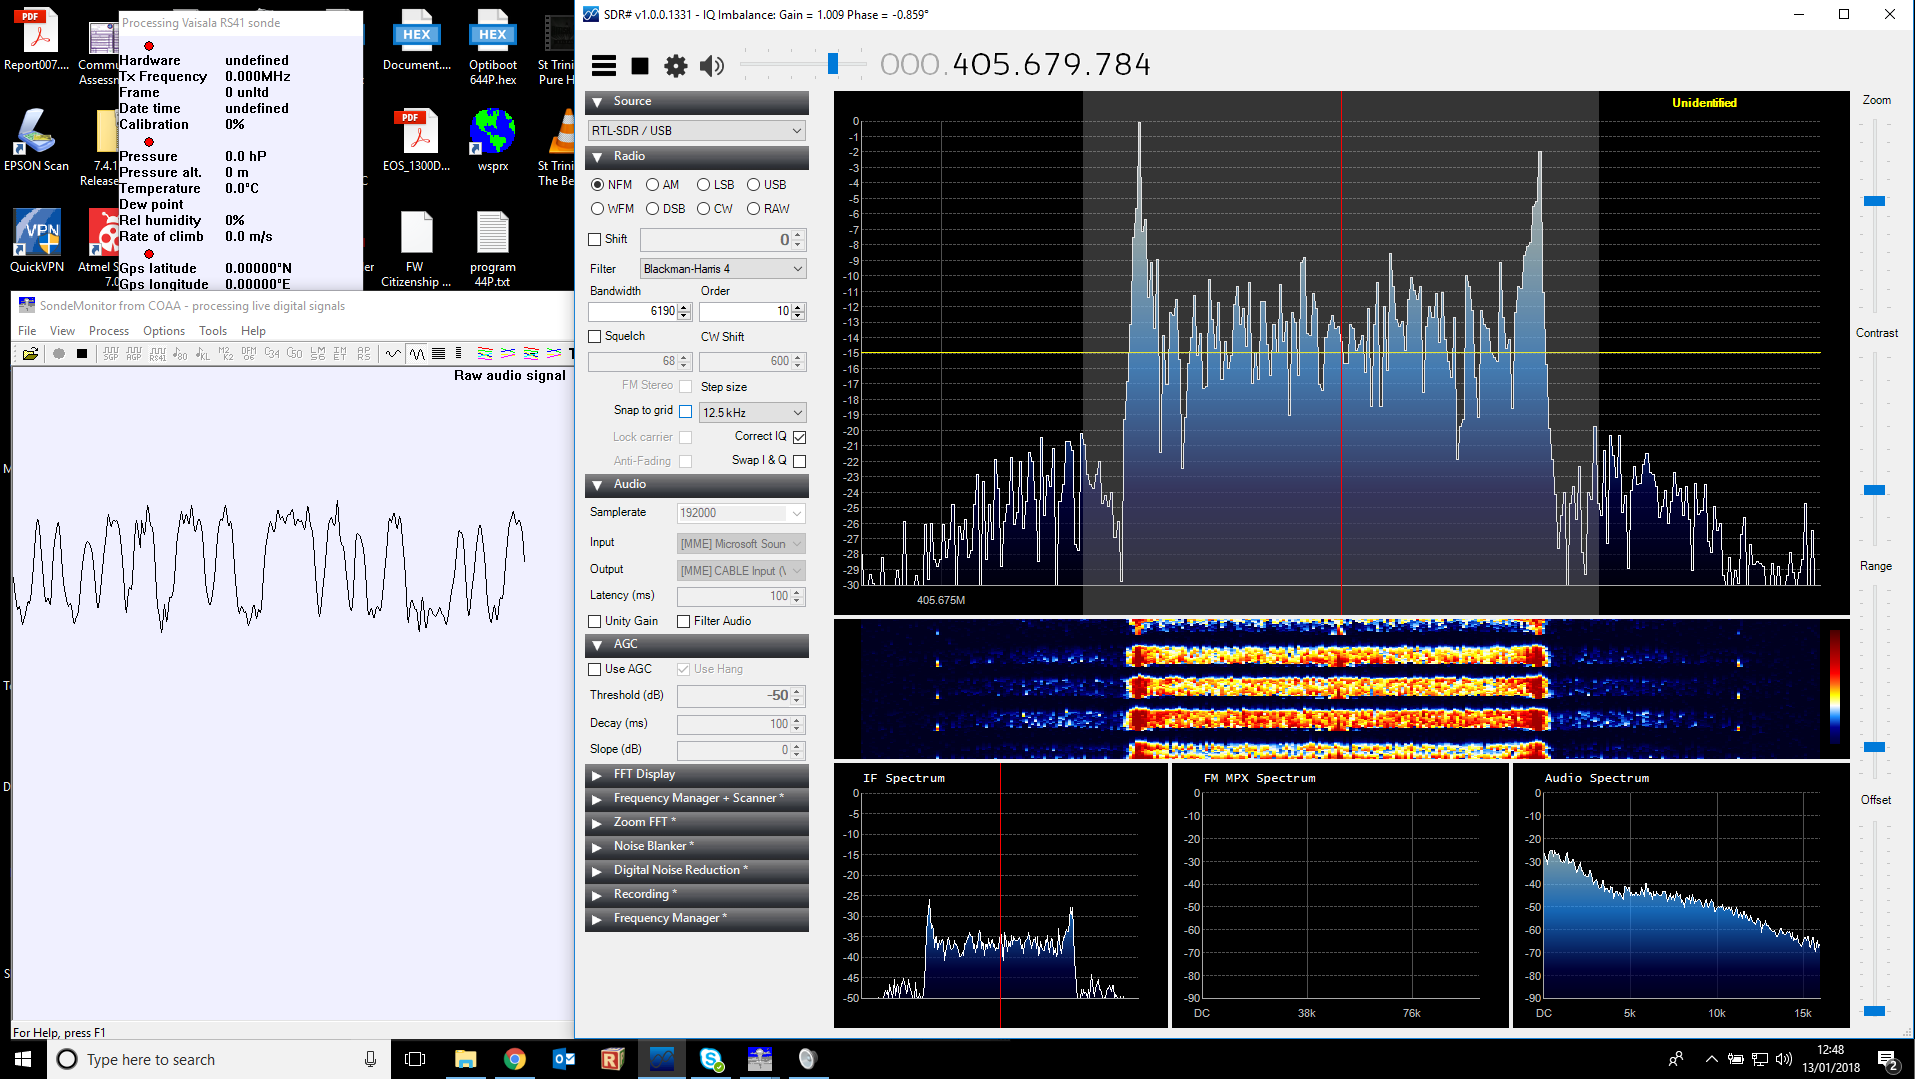Show the slow waveform view icon
1915x1081 pixels.
[393, 353]
